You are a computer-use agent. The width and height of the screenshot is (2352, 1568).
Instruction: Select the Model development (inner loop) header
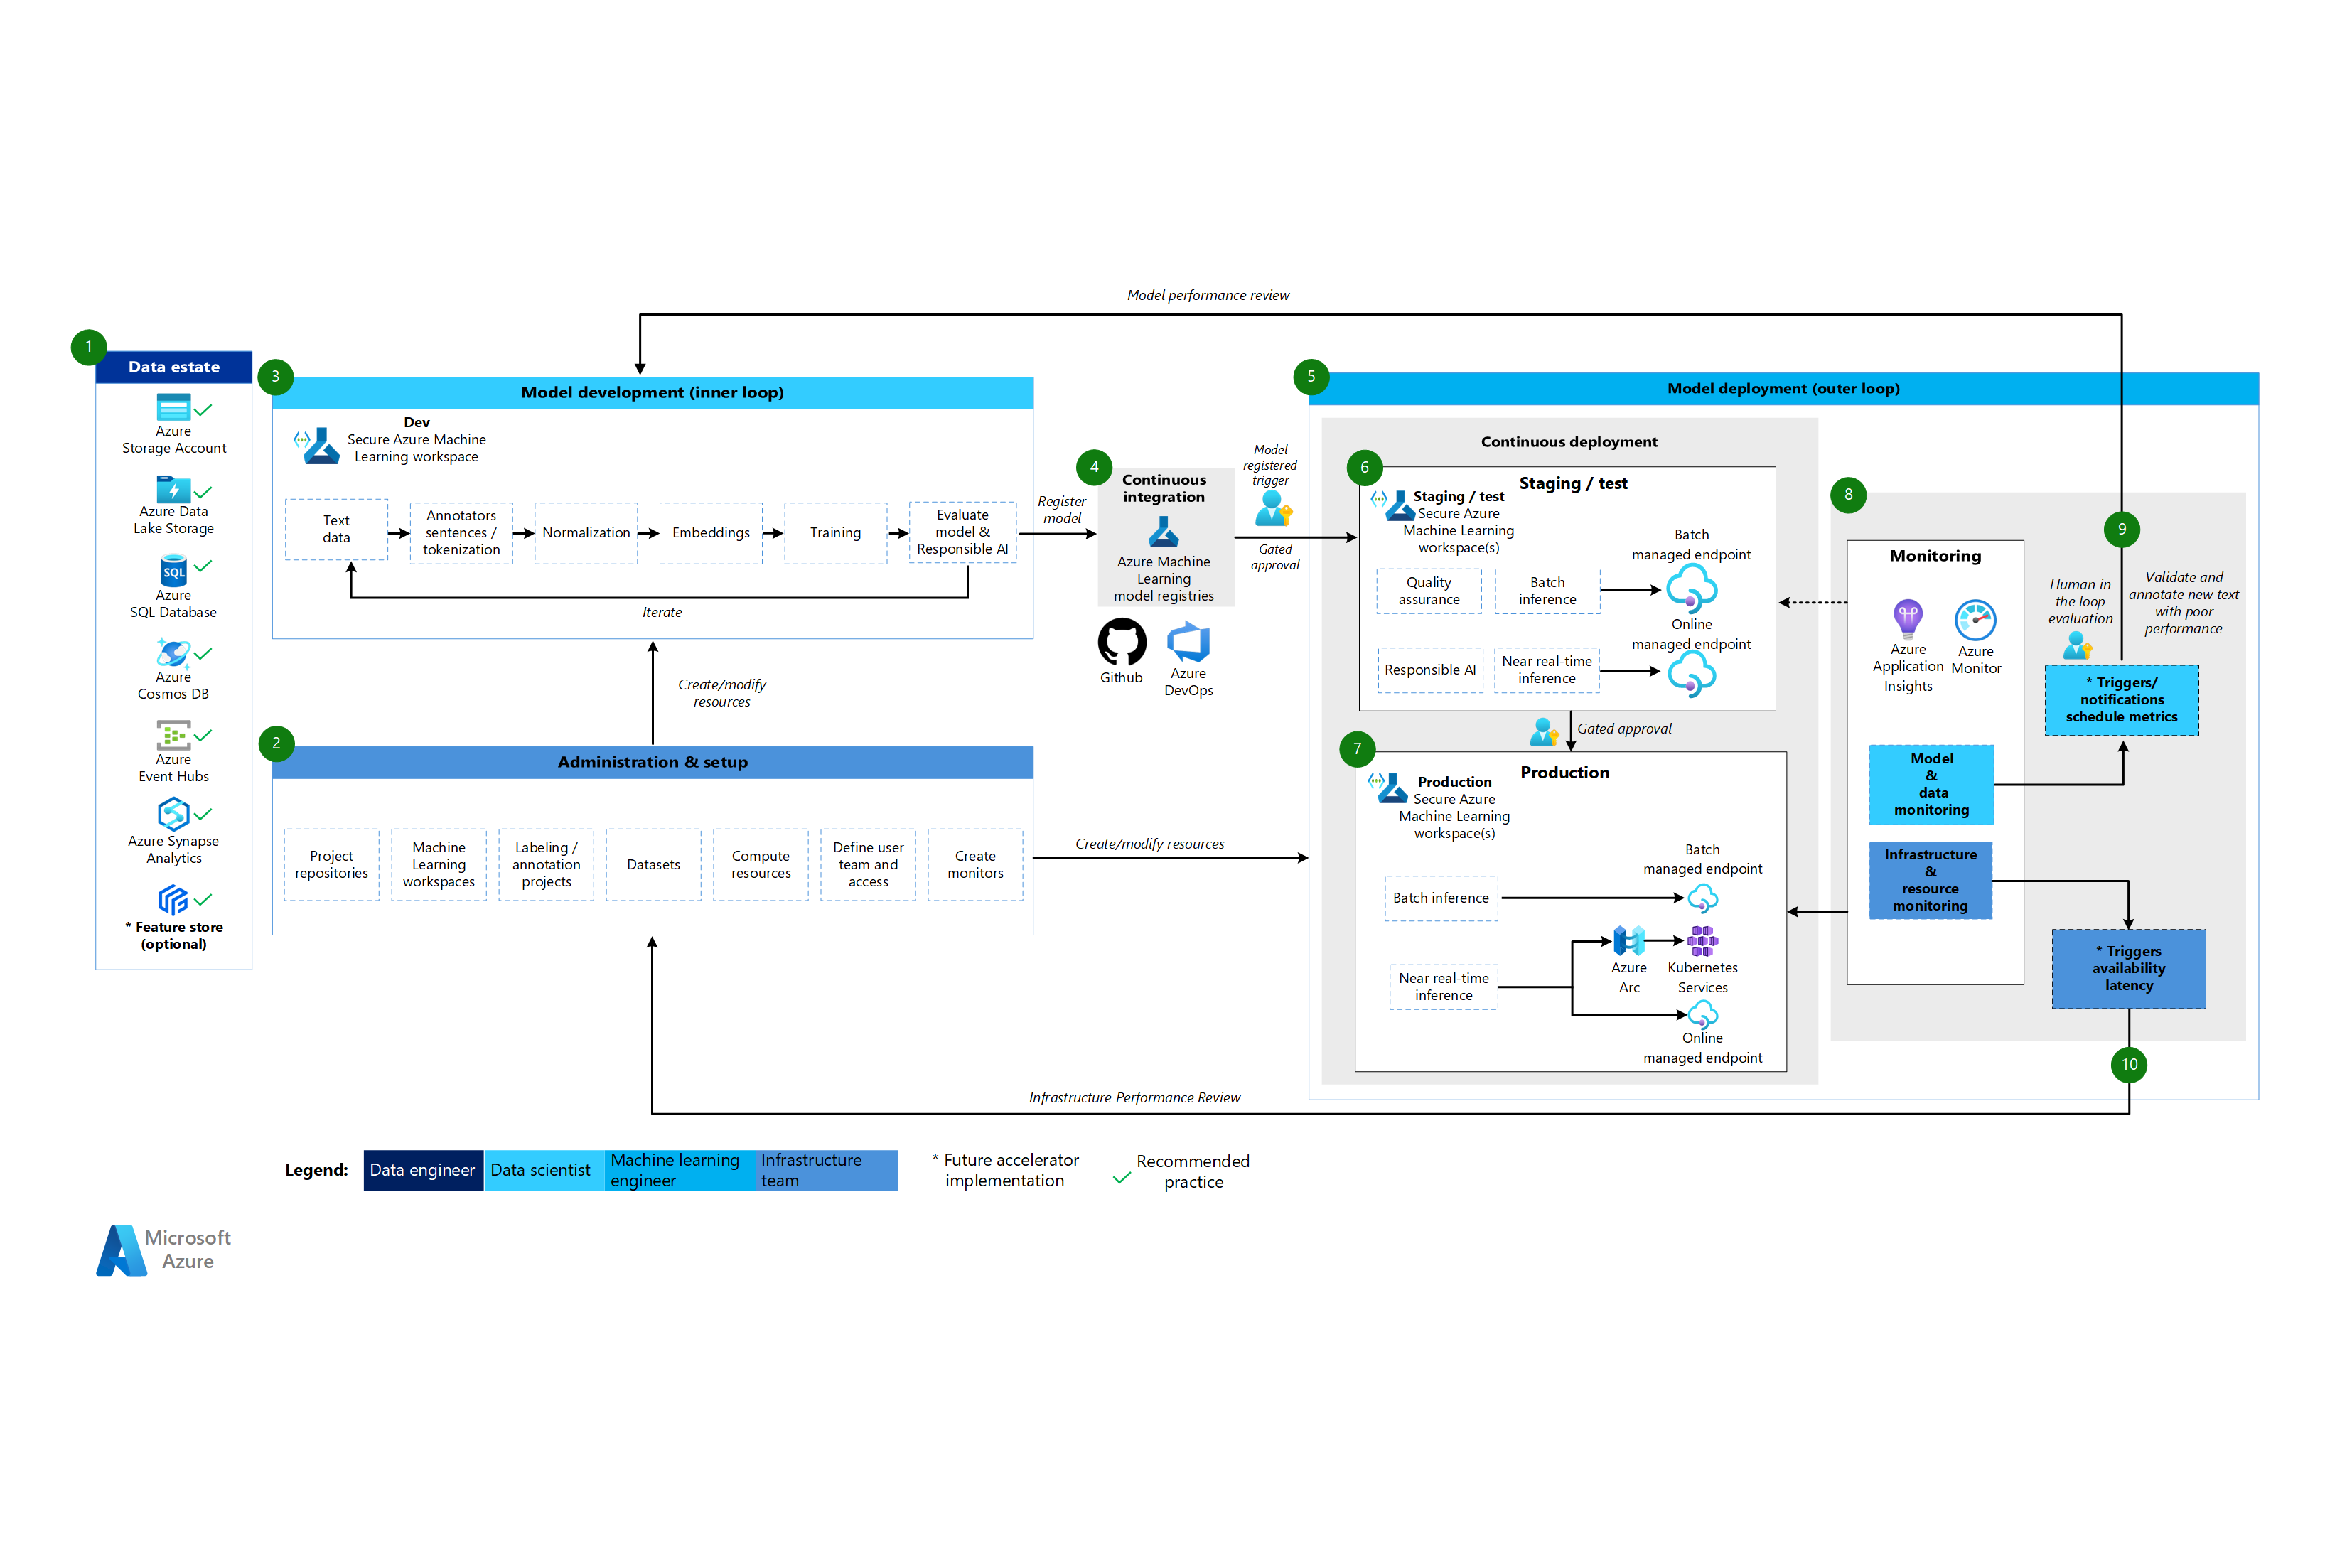point(652,392)
